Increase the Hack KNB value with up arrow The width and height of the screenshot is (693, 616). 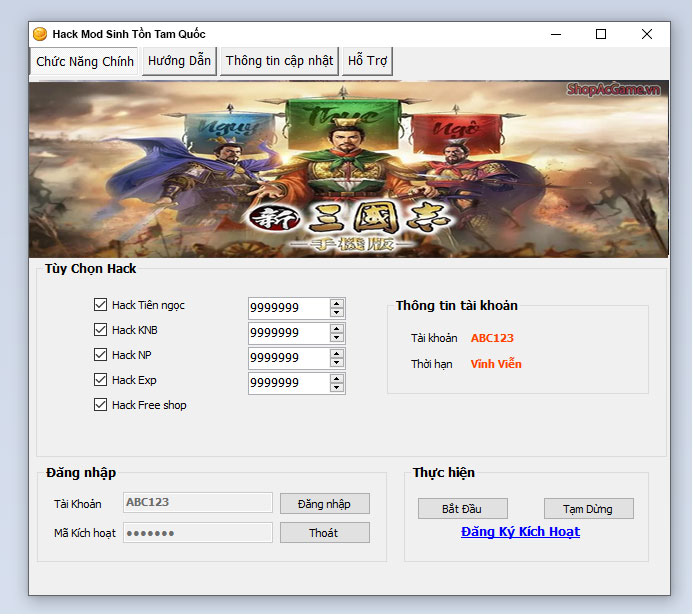pyautogui.click(x=337, y=329)
